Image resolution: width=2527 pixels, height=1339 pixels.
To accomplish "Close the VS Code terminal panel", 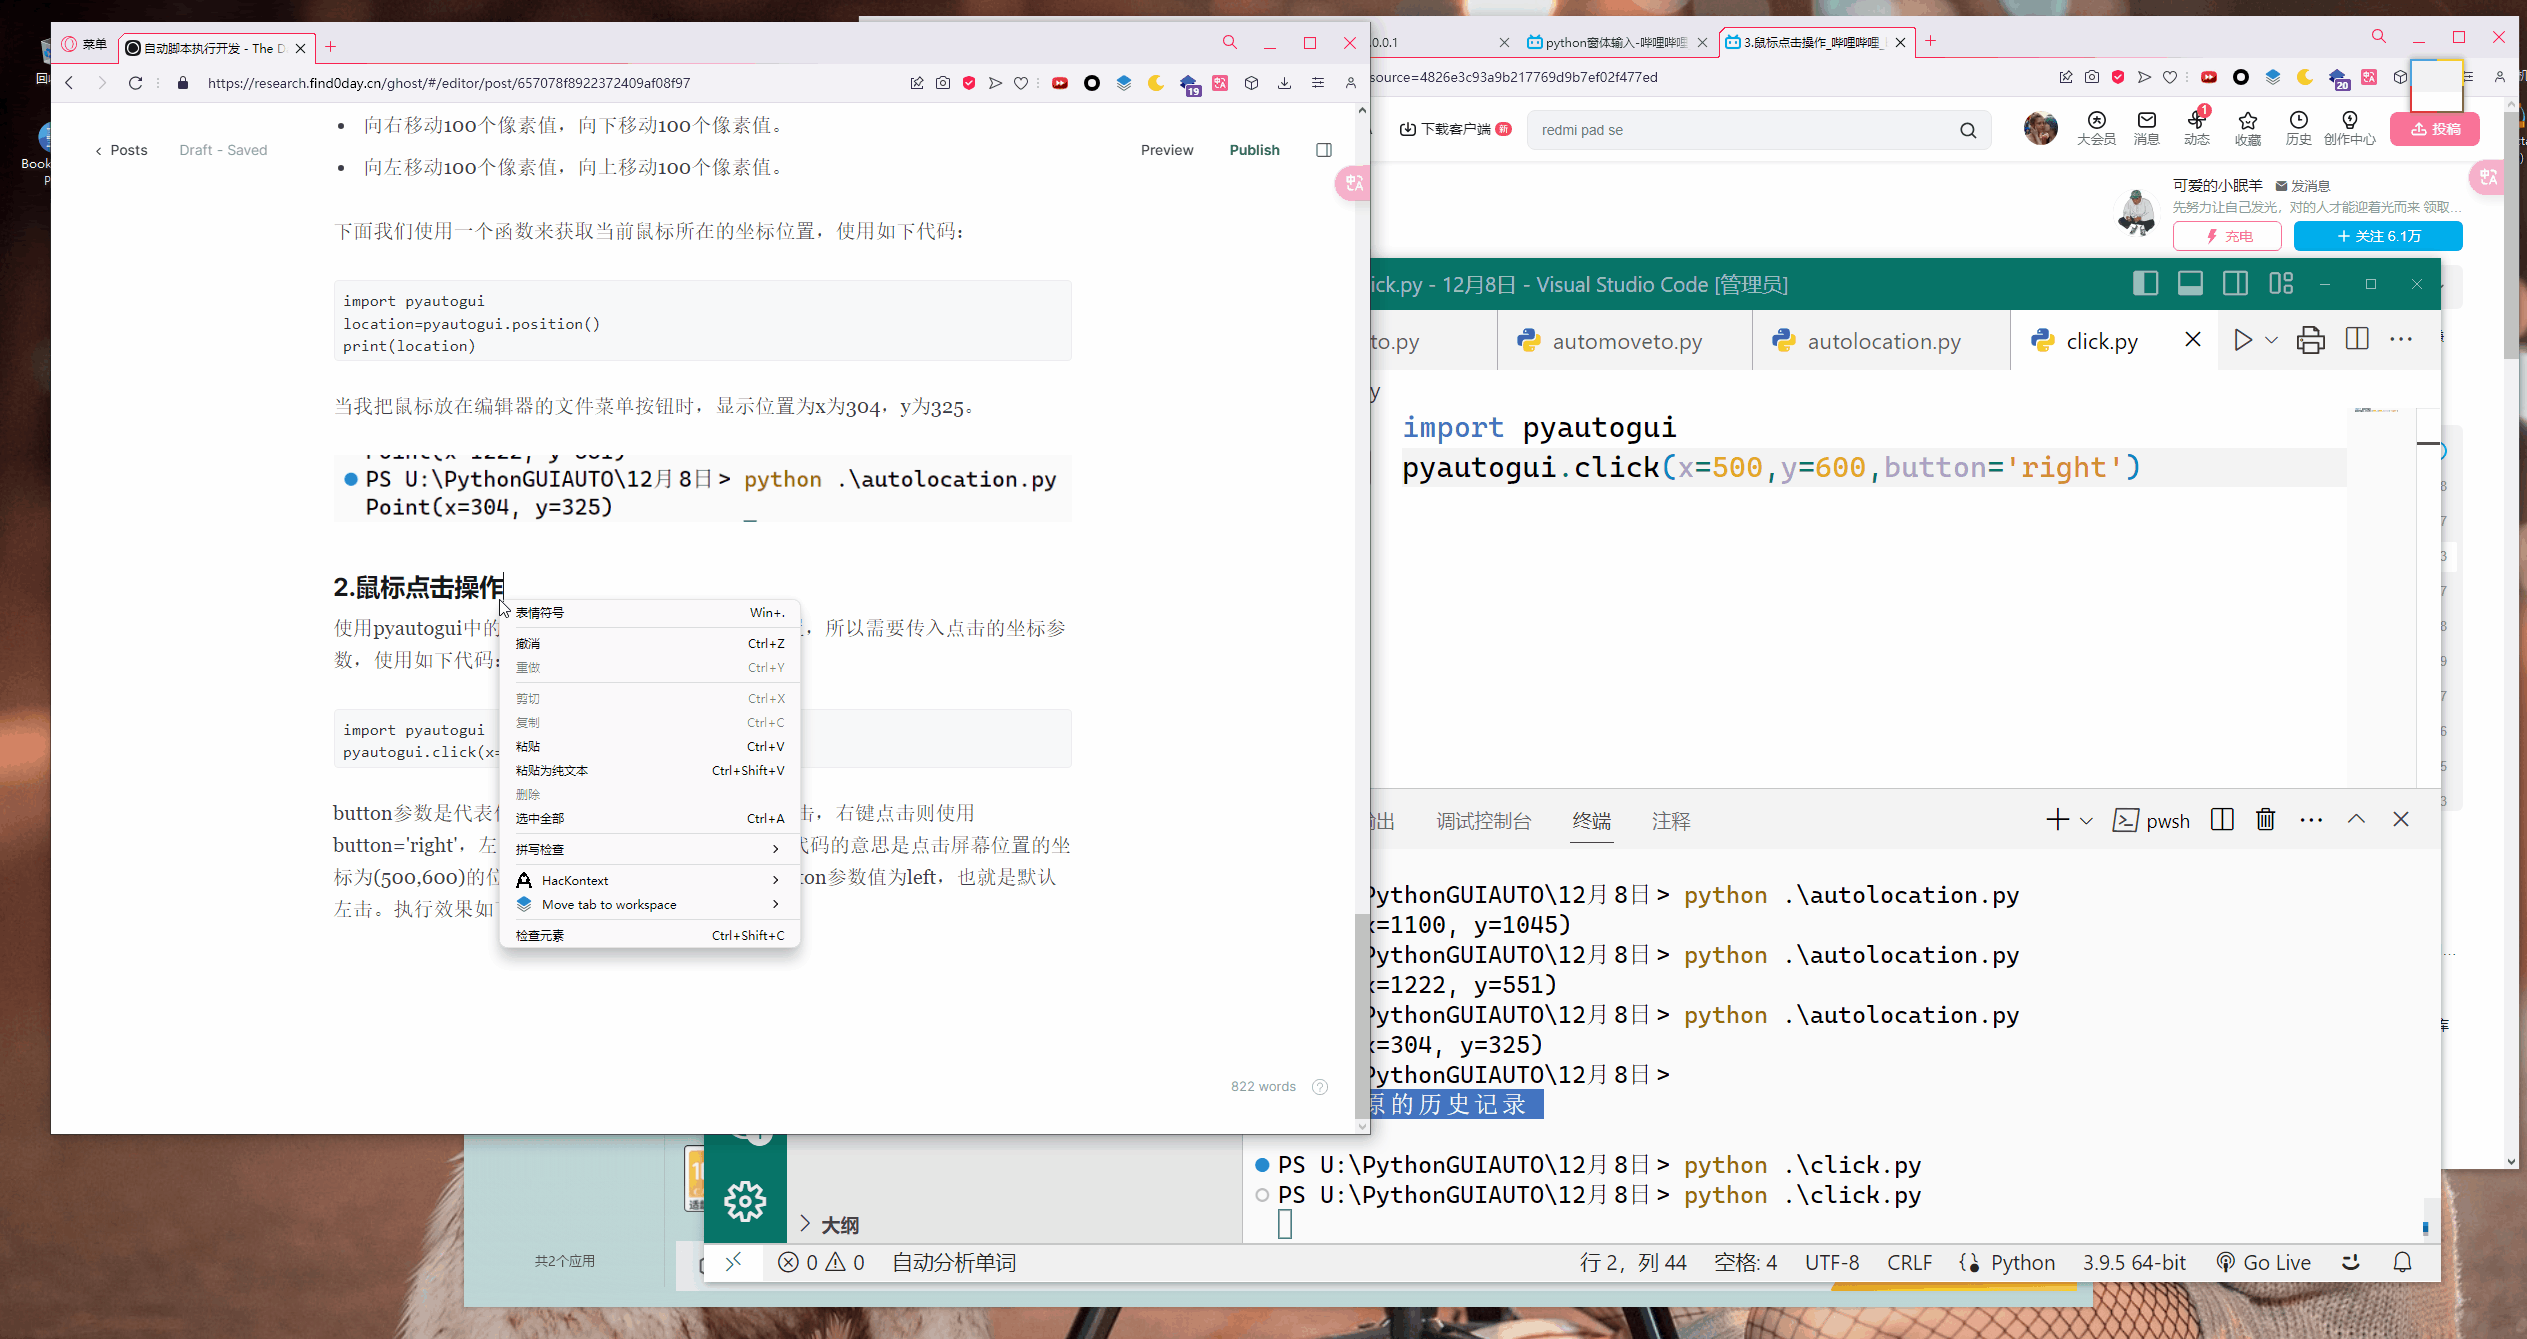I will point(2401,820).
